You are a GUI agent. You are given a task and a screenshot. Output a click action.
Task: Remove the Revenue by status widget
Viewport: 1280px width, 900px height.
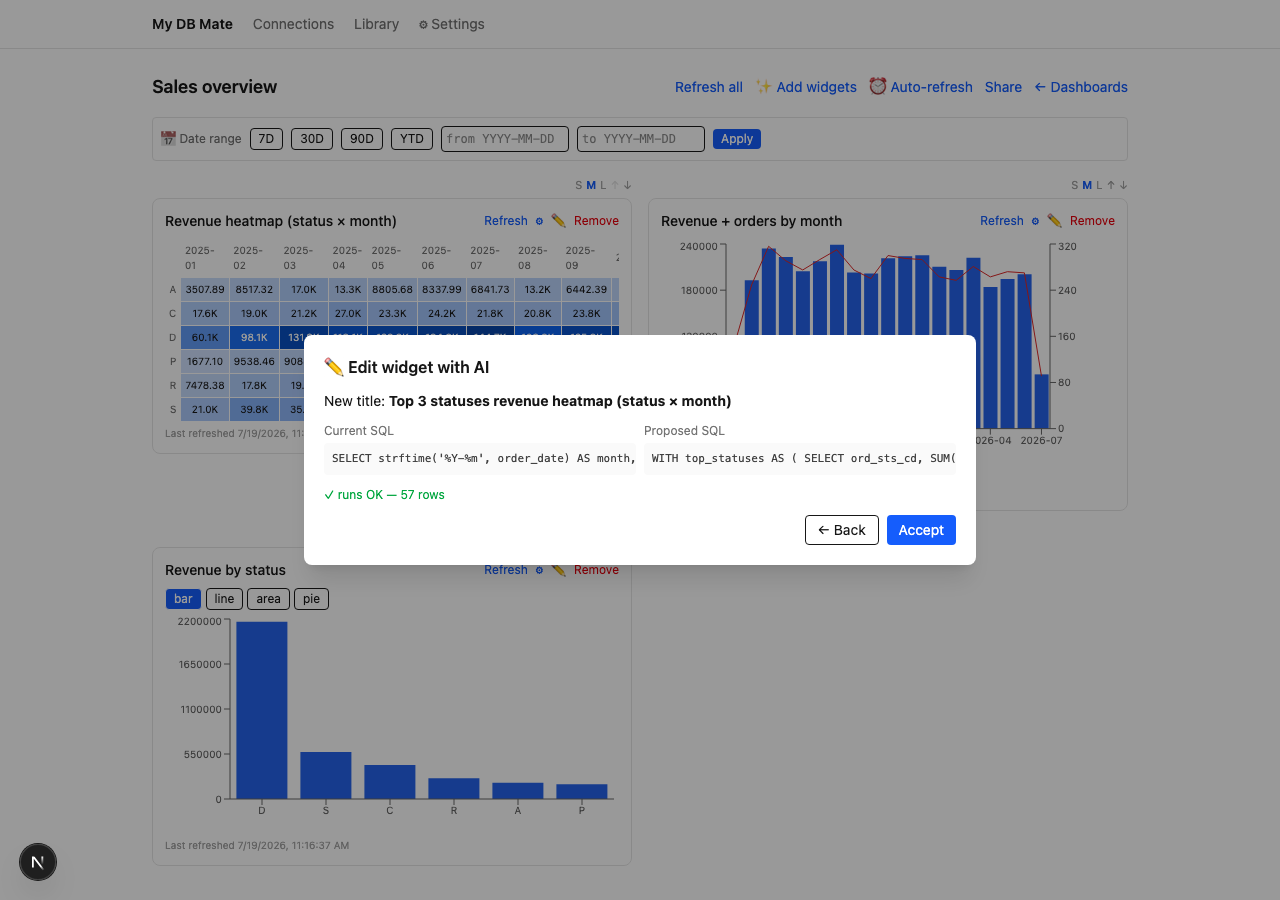(596, 570)
